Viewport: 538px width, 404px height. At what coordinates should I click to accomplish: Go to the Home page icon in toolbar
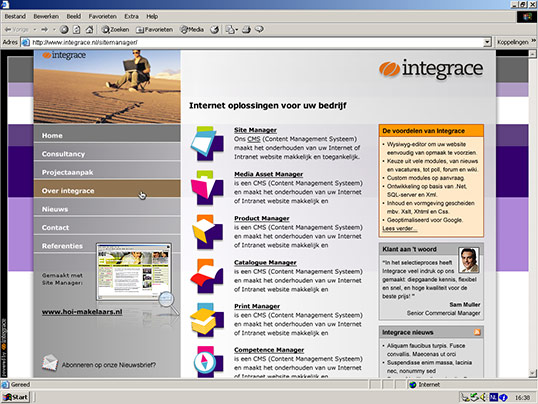click(89, 30)
